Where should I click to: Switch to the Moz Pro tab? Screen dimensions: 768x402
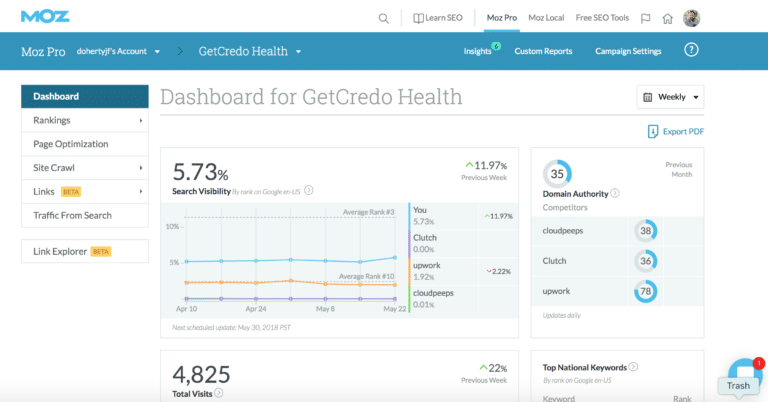(x=502, y=18)
